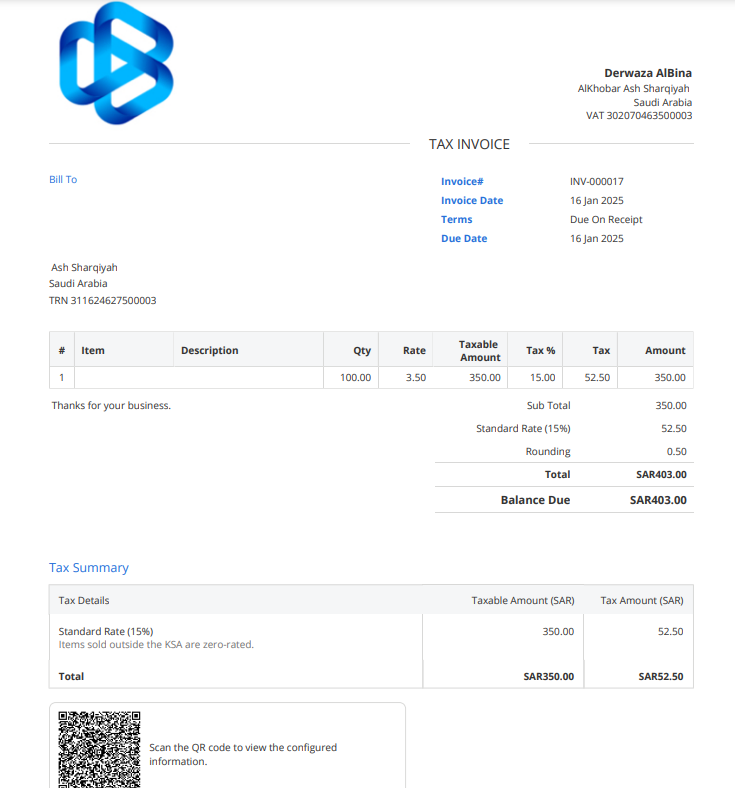Screen dimensions: 735x788
Task: Click the Thanks for your business note
Action: click(111, 406)
